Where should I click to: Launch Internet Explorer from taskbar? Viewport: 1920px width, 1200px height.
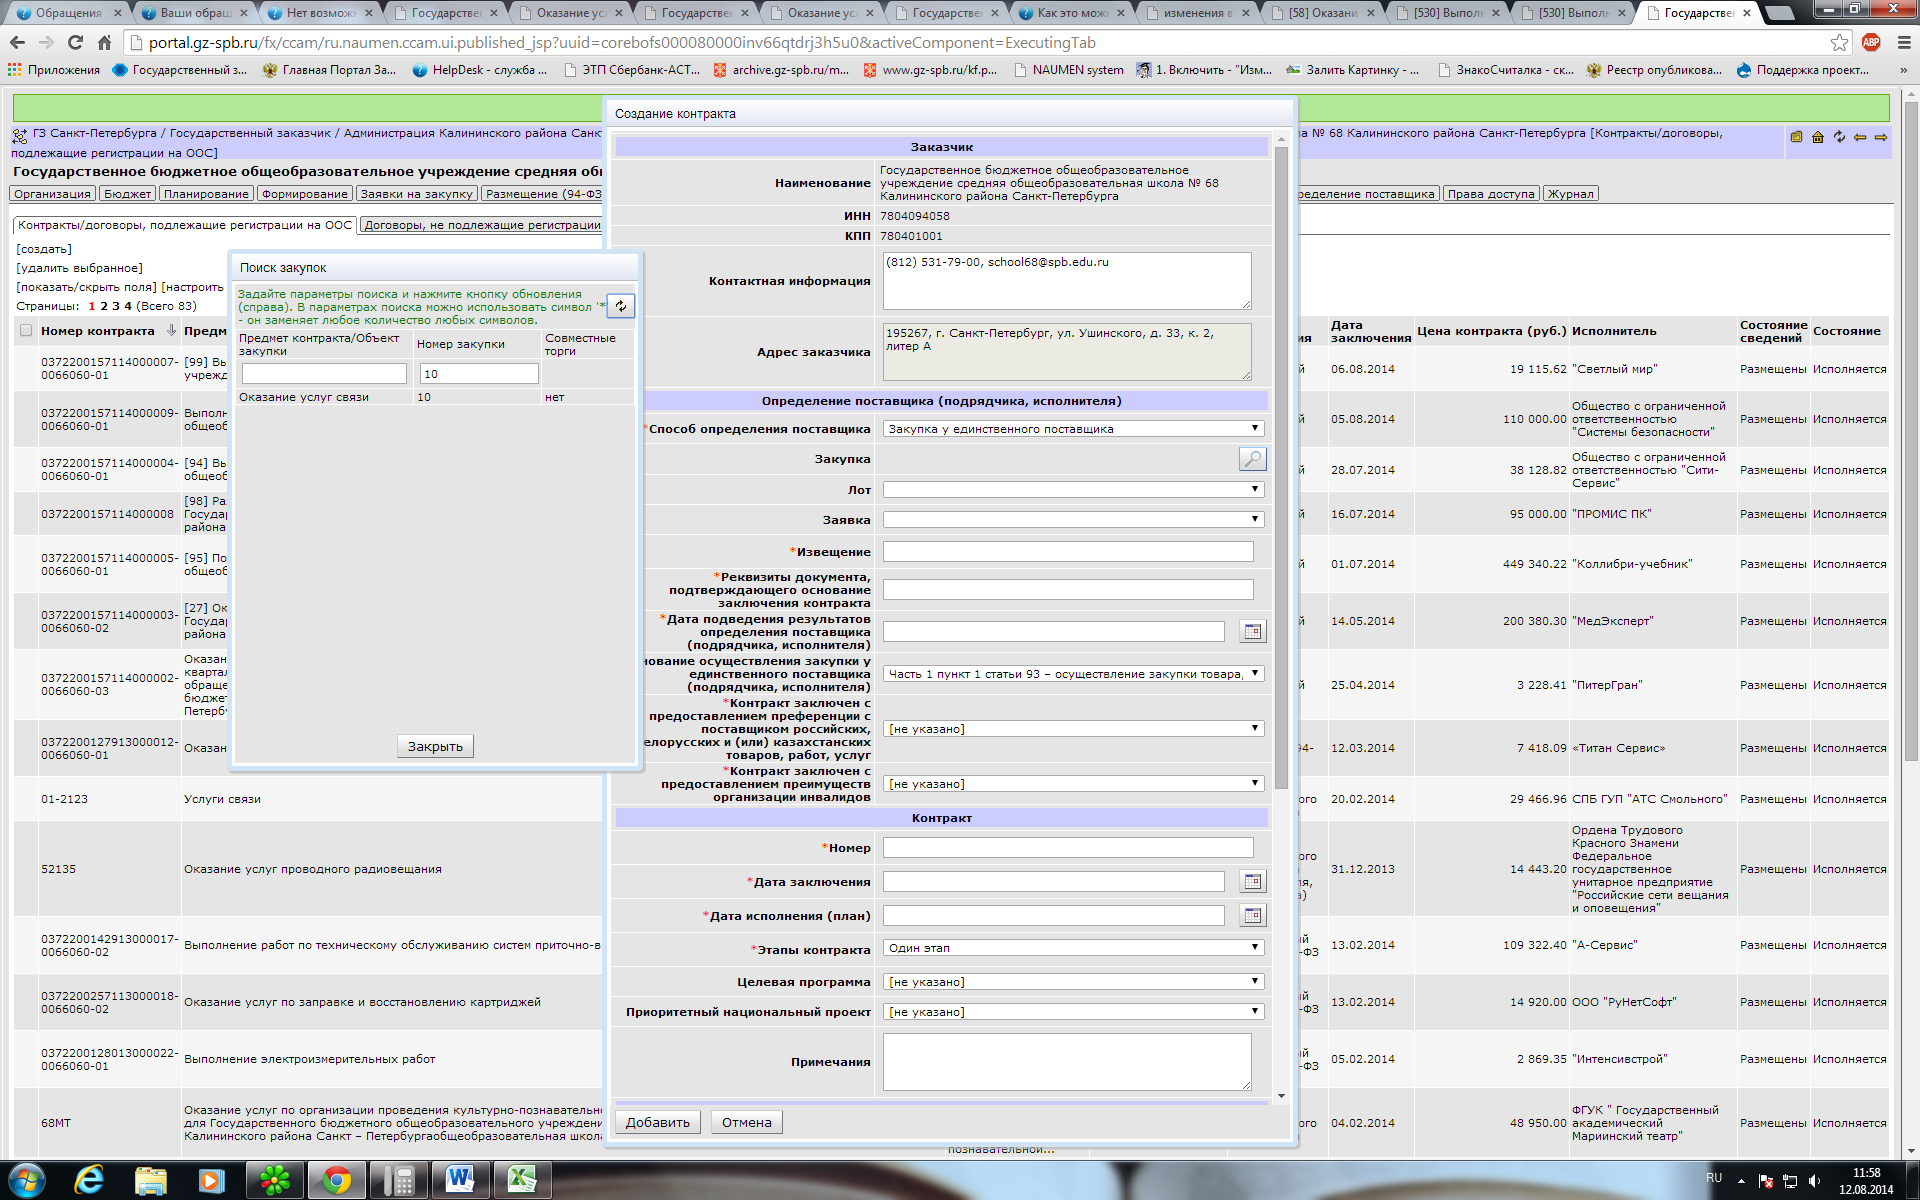(90, 1180)
